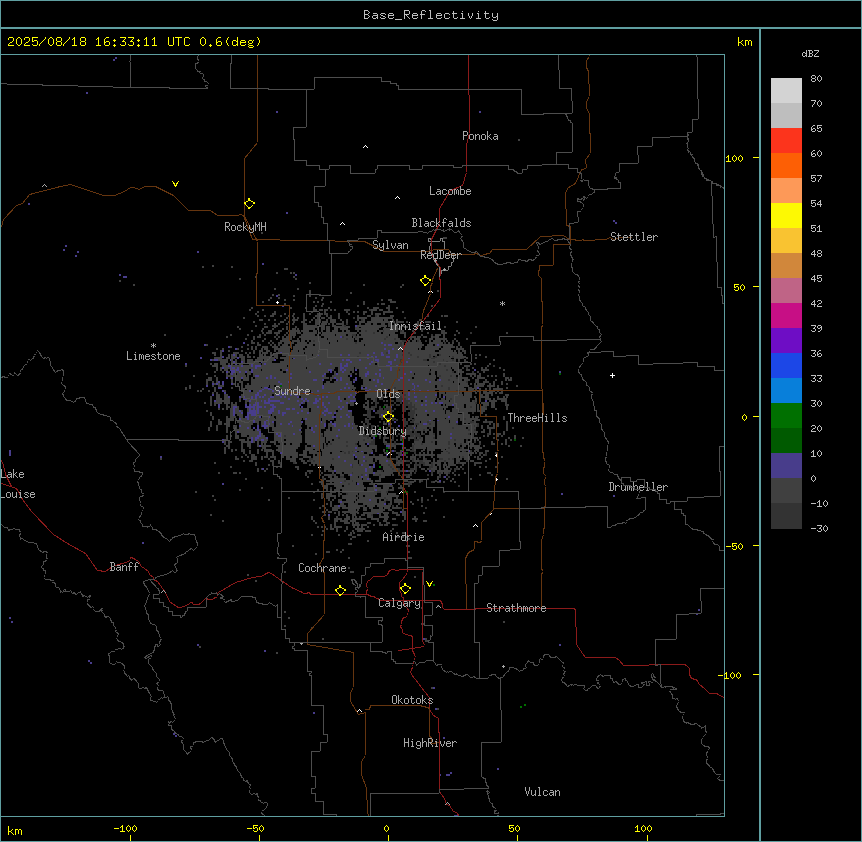This screenshot has width=862, height=842.
Task: Pick the red 60–65 dBZ legend swatch
Action: [786, 140]
